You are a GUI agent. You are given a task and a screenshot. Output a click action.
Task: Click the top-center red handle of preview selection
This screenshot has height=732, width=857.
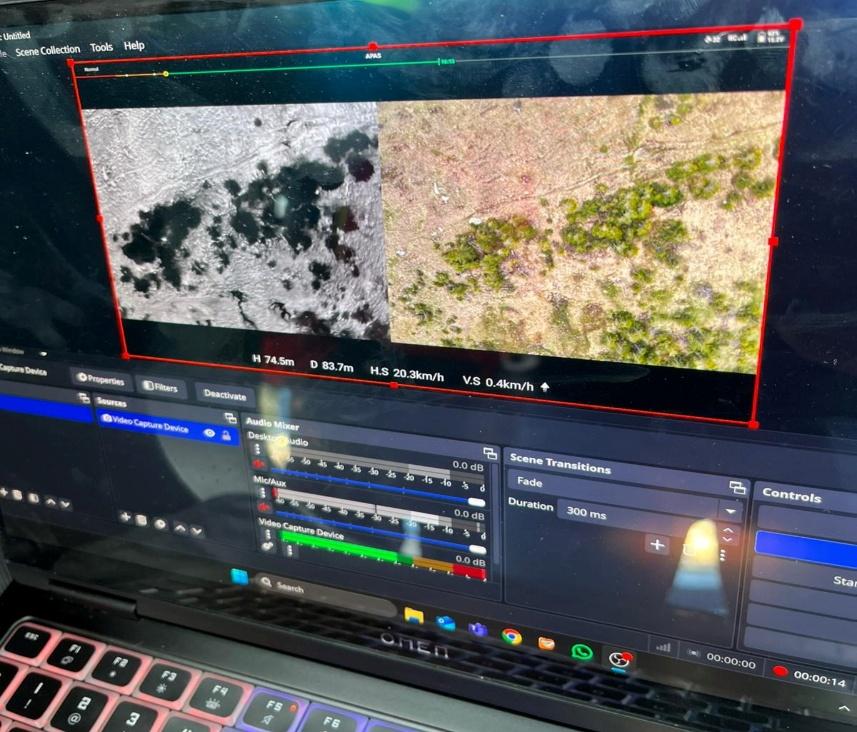[x=373, y=46]
